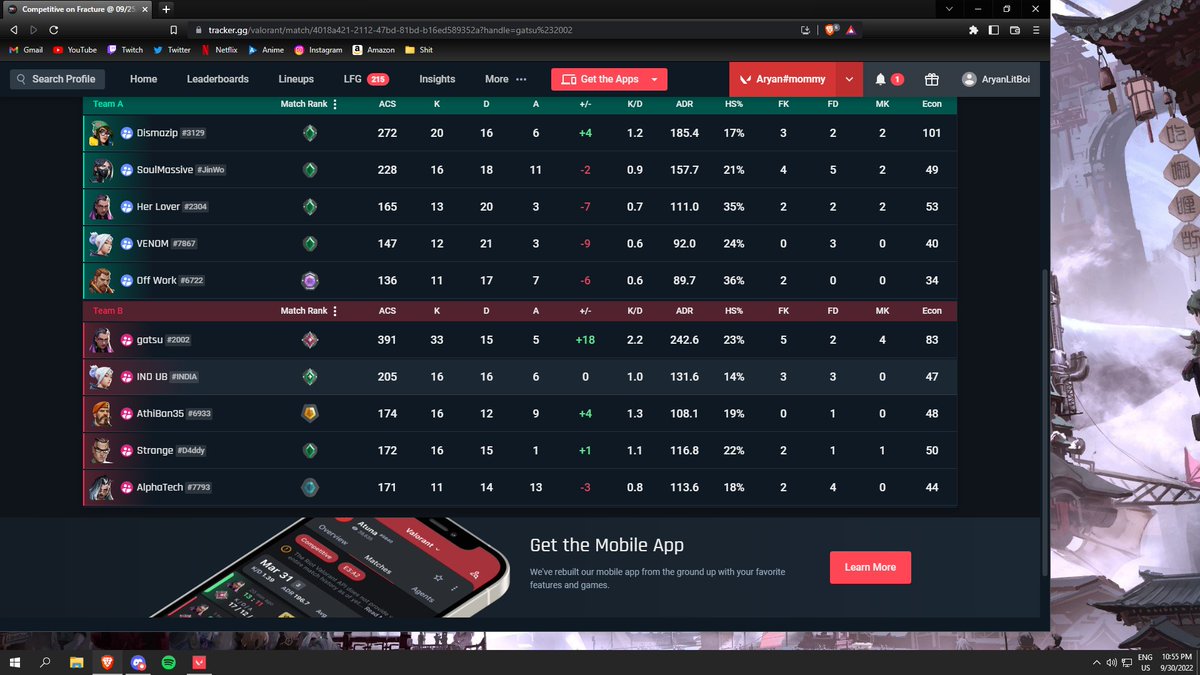Open a new browser tab
Screen dimensions: 1200x675
coord(166,8)
